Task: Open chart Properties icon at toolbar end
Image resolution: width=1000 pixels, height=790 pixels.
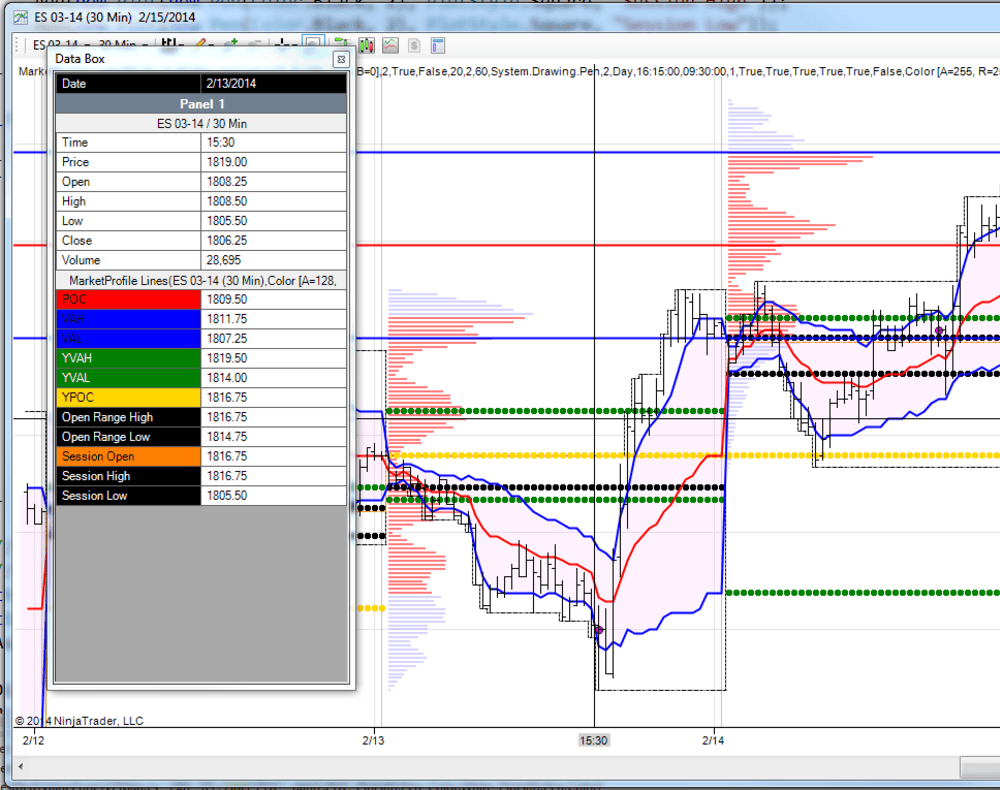Action: 437,45
